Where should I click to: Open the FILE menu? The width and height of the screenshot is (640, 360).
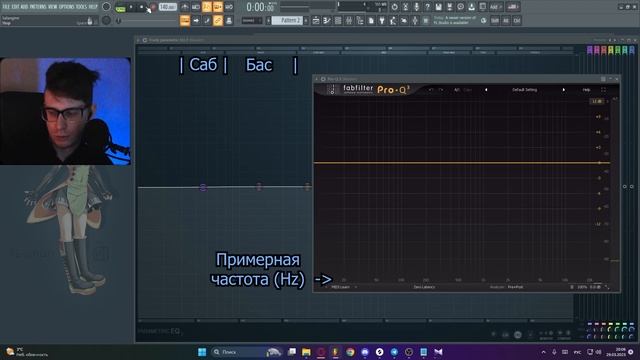click(x=7, y=7)
